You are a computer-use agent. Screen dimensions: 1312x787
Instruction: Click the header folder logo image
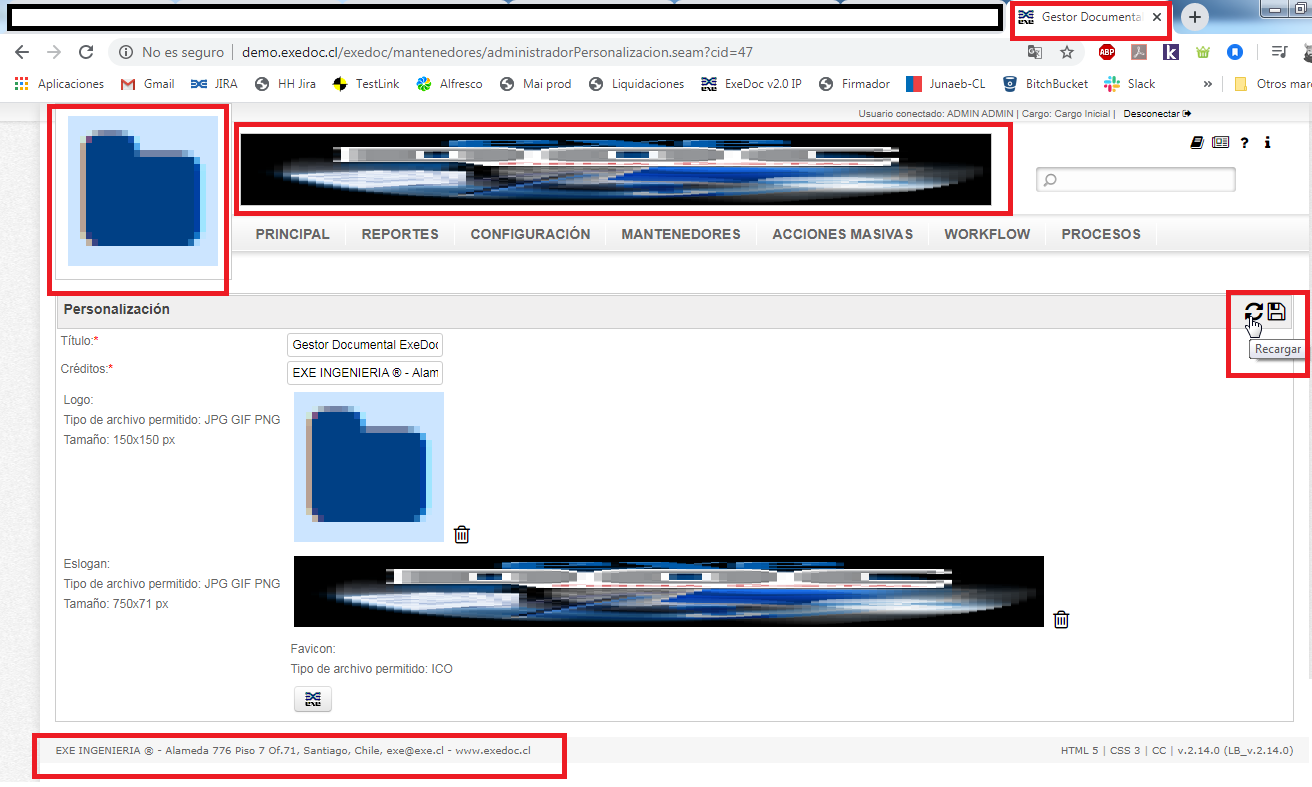tap(143, 191)
